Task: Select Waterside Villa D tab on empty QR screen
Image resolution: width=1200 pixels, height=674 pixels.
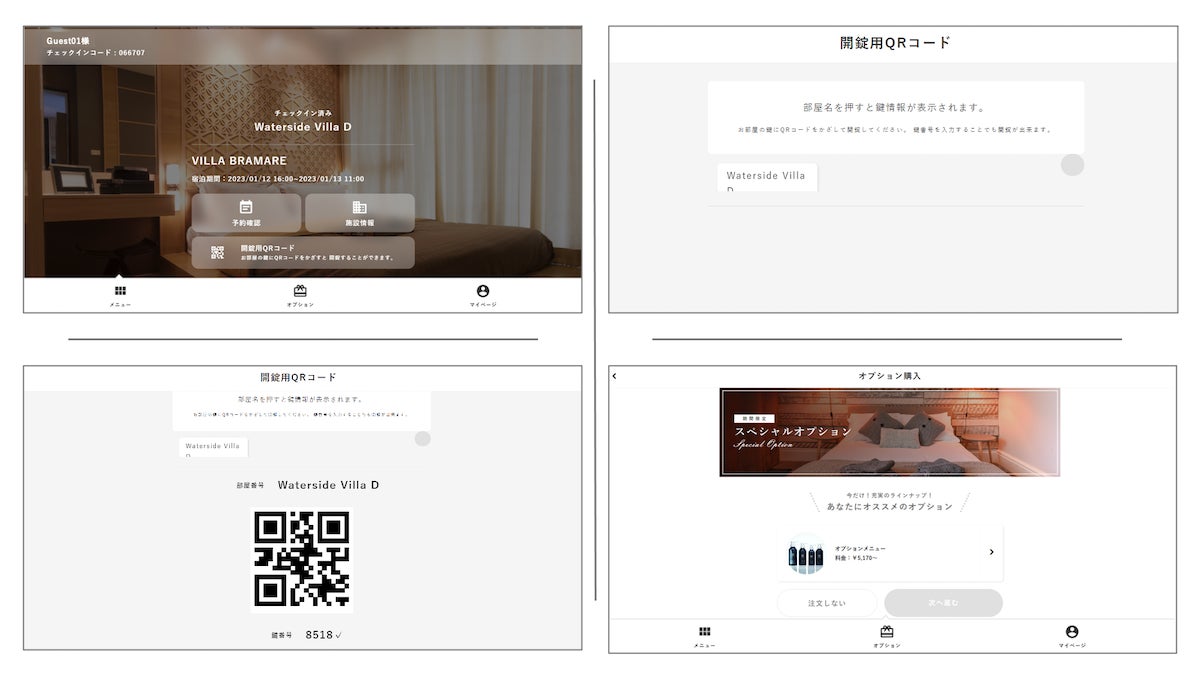Action: tap(766, 178)
